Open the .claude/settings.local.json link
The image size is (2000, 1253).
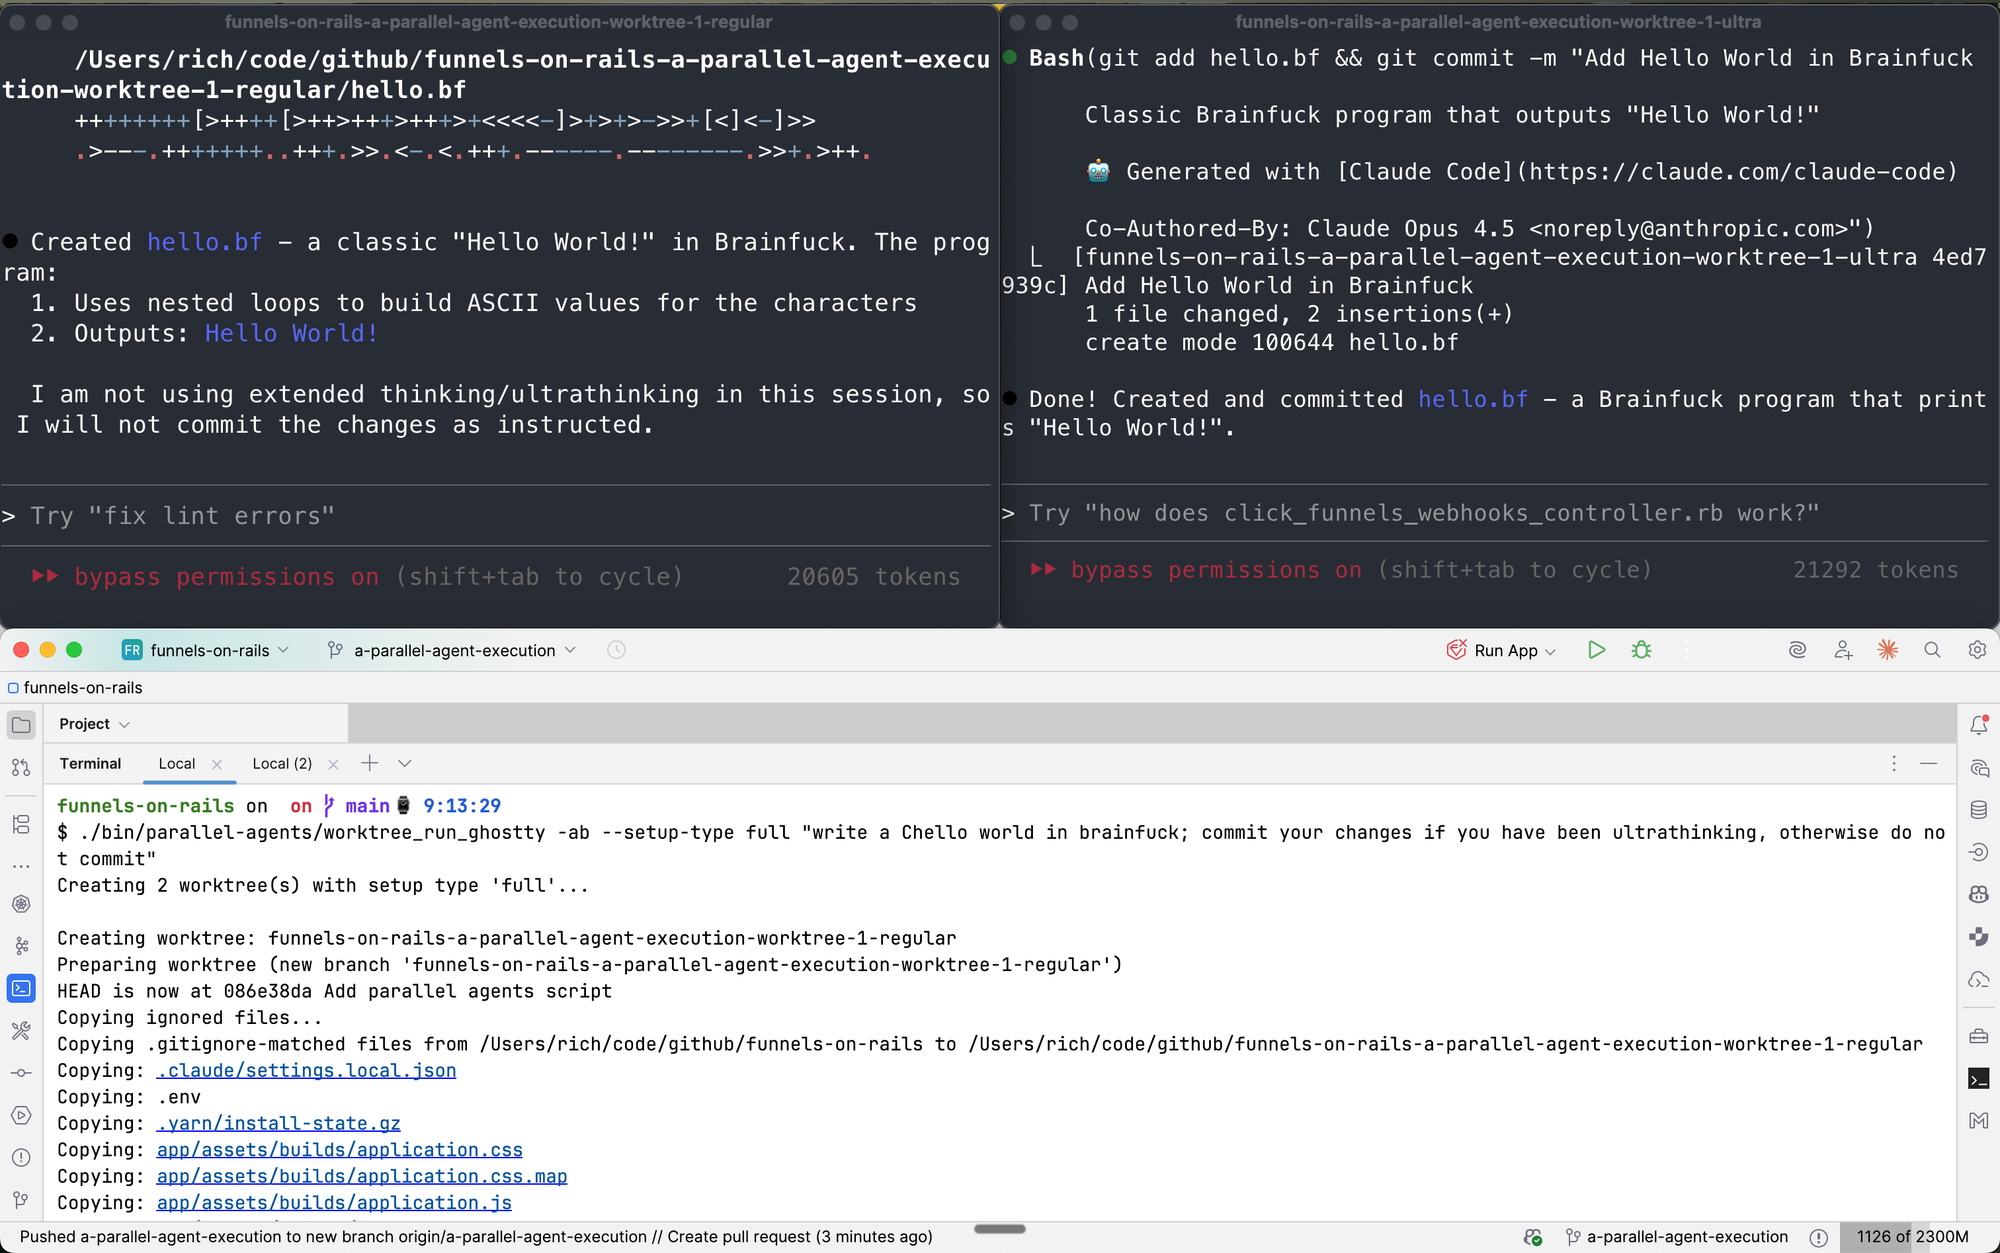[x=306, y=1070]
